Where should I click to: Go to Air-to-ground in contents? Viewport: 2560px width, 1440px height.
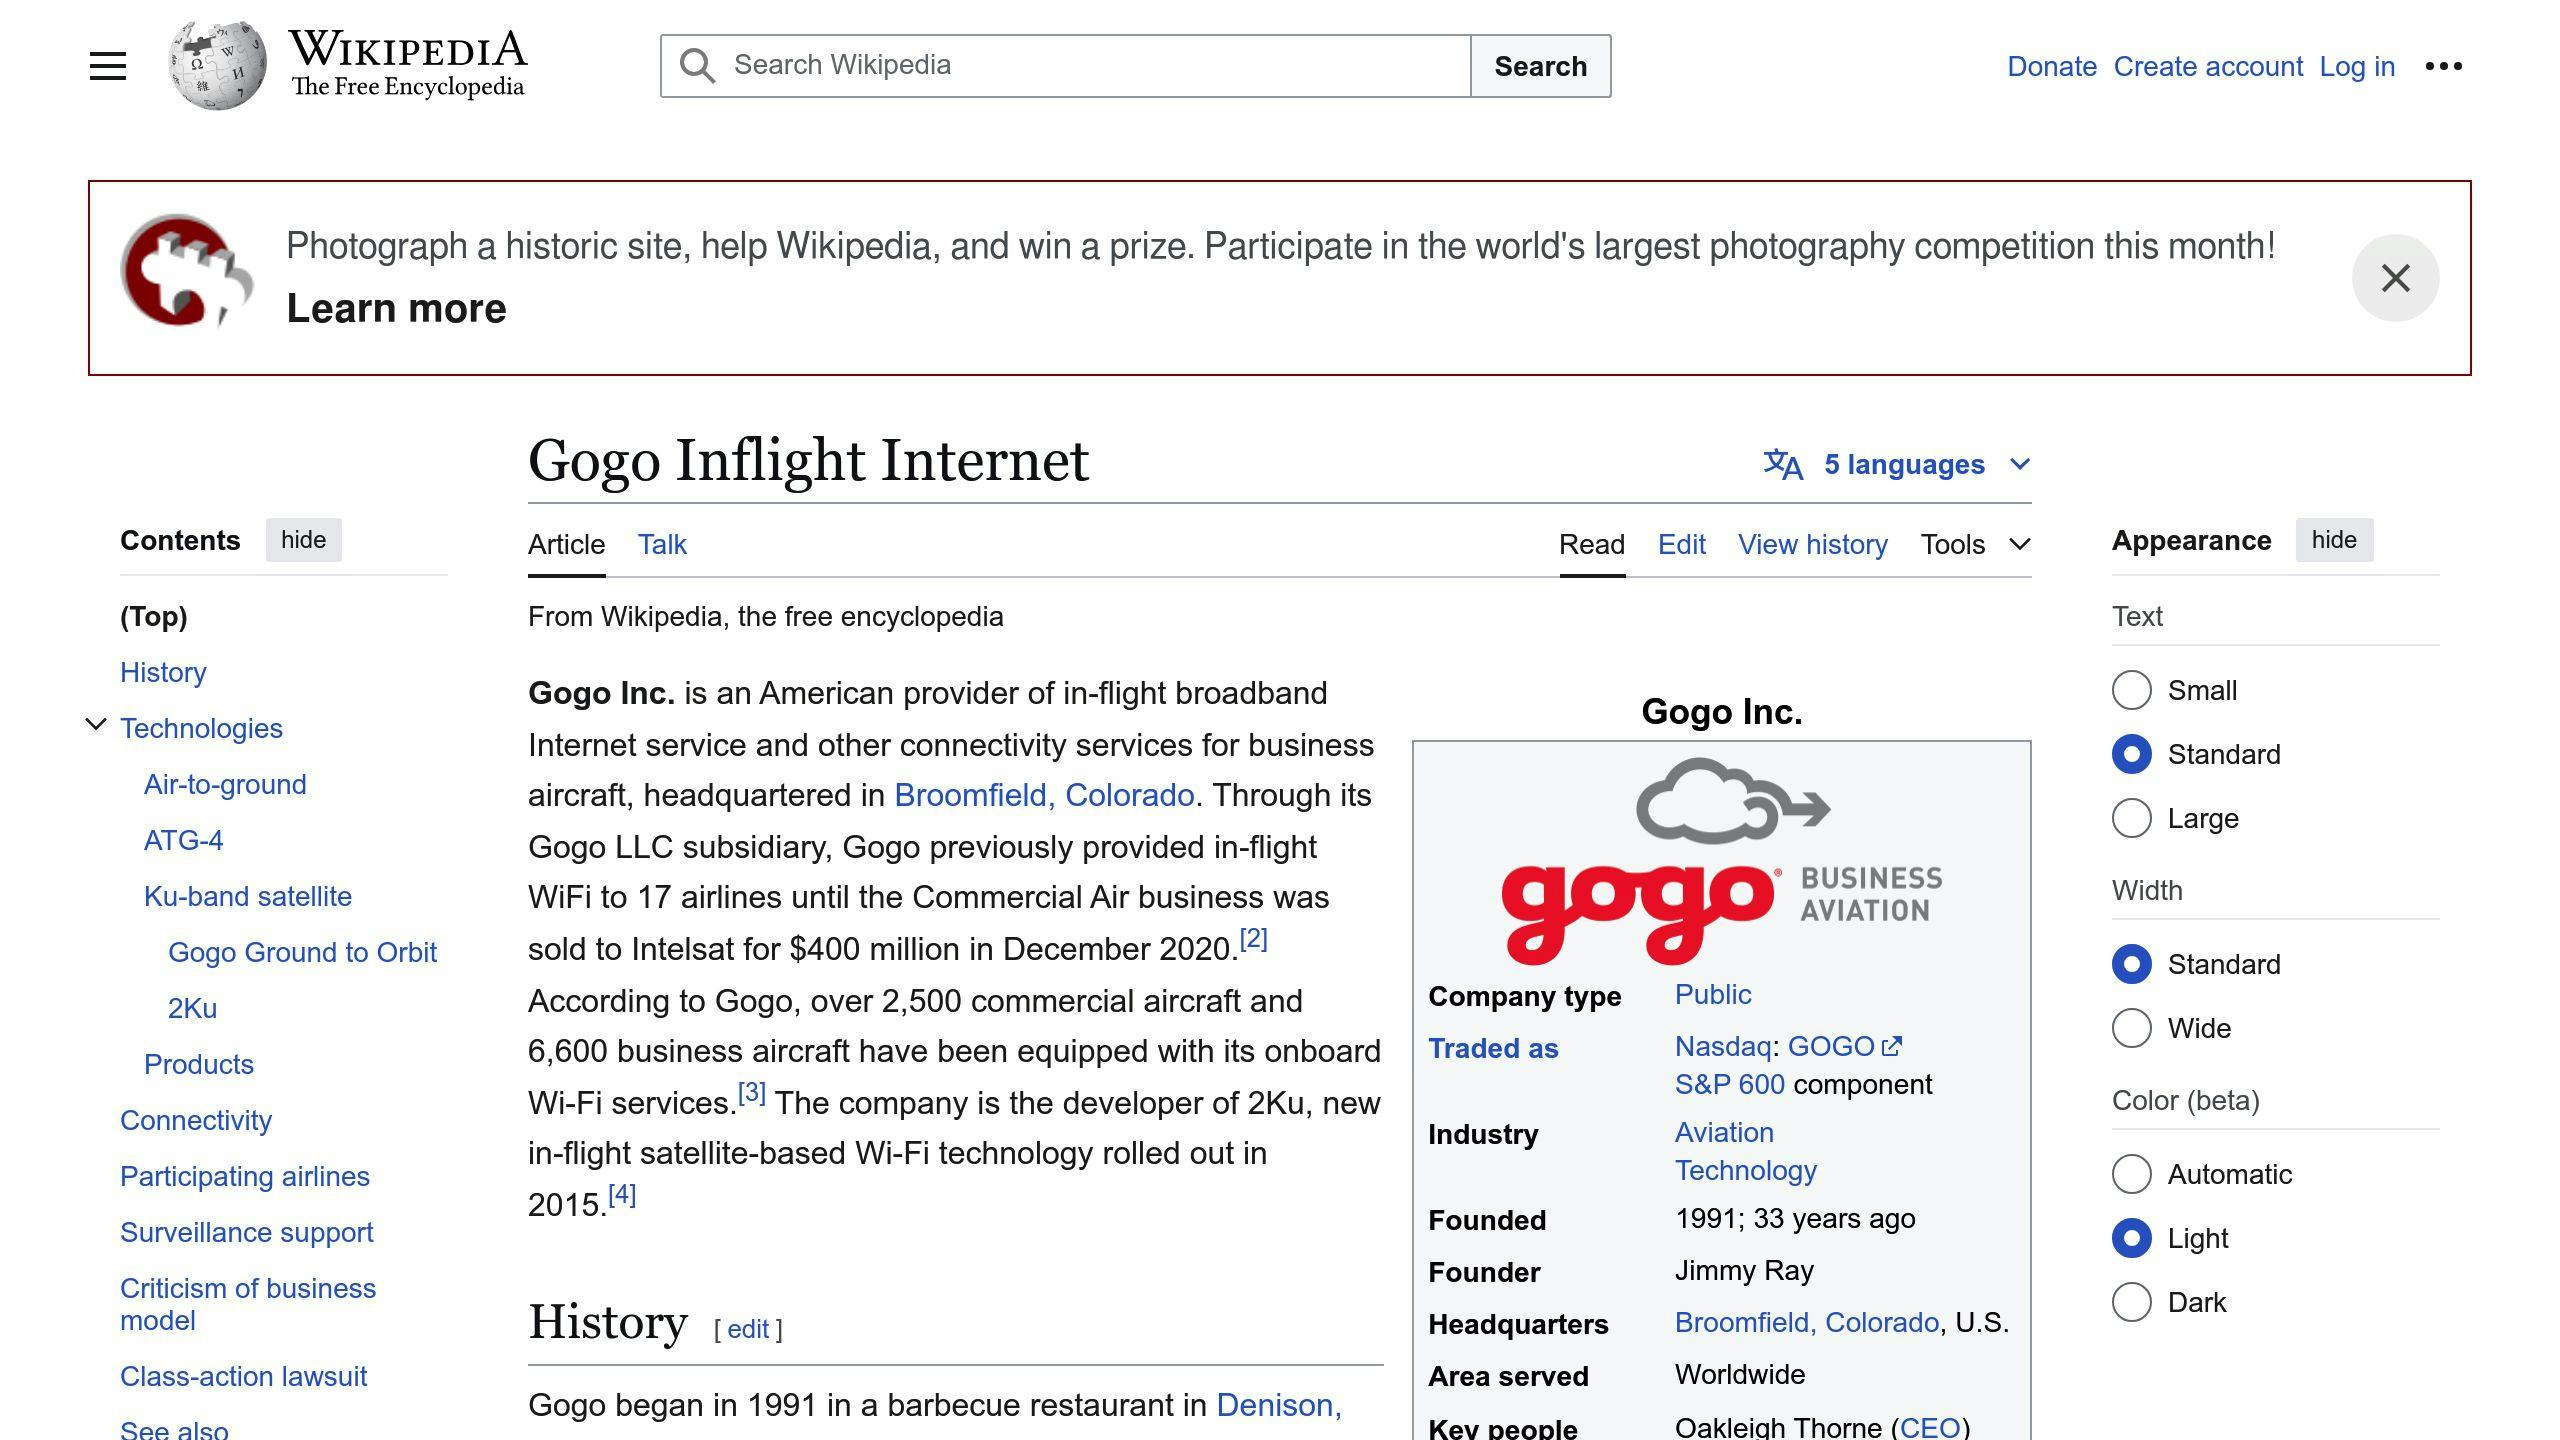(x=225, y=784)
